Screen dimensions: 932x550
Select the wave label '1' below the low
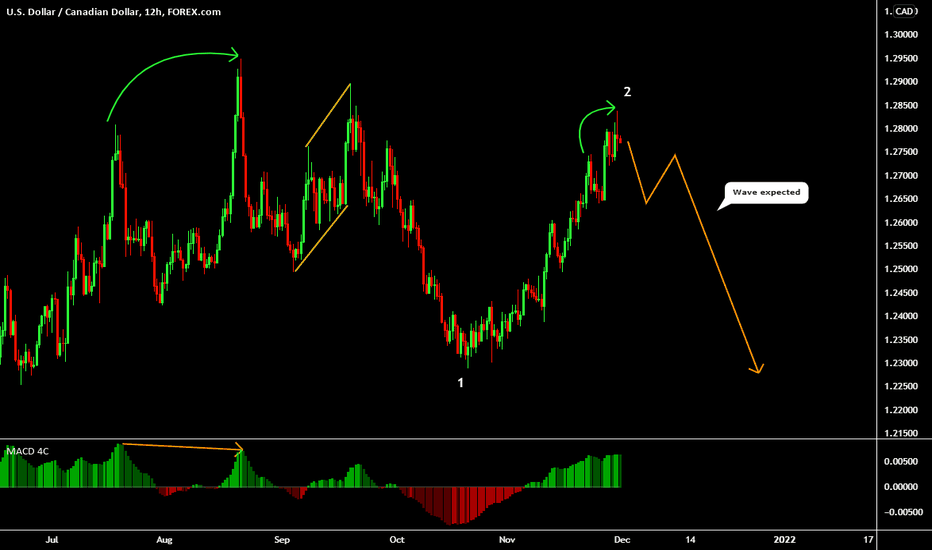[x=460, y=383]
